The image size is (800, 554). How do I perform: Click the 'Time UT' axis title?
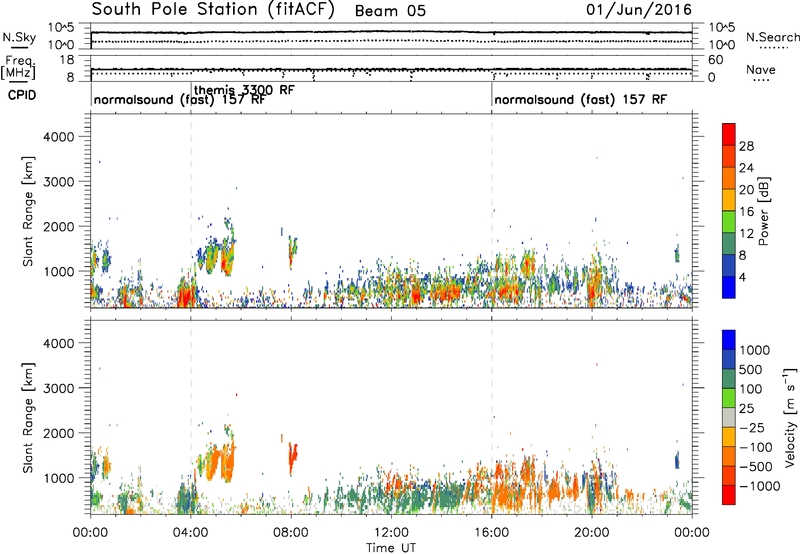pyautogui.click(x=391, y=548)
